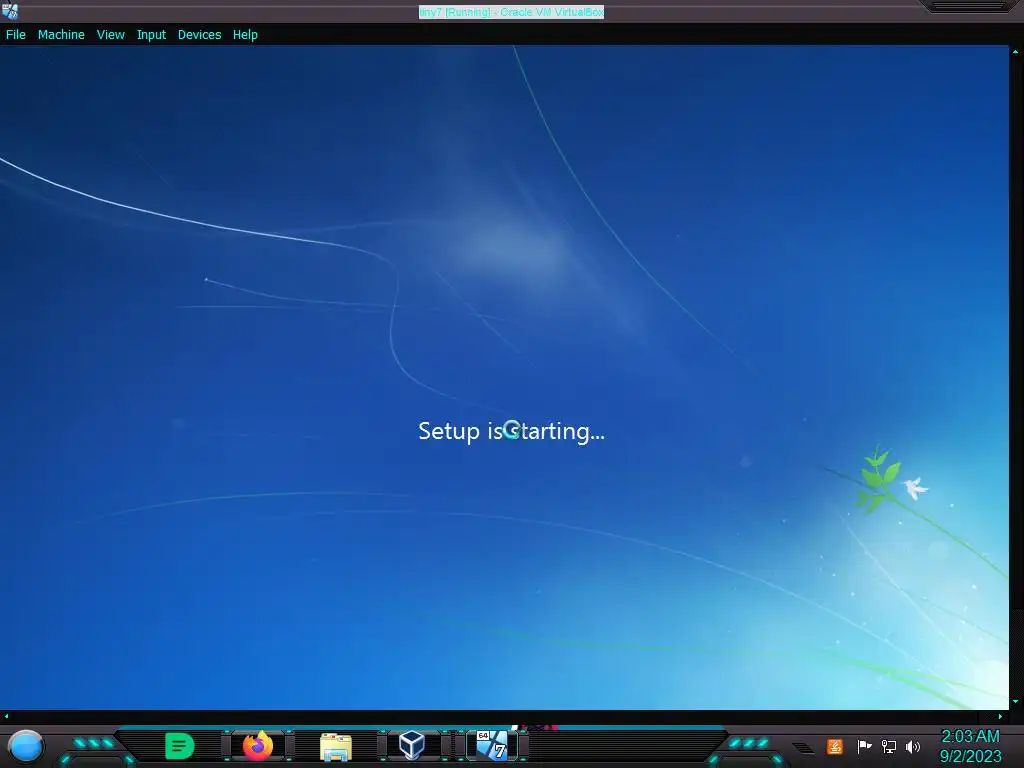
Task: Click the VirtualBox icon in title bar
Action: (x=10, y=10)
